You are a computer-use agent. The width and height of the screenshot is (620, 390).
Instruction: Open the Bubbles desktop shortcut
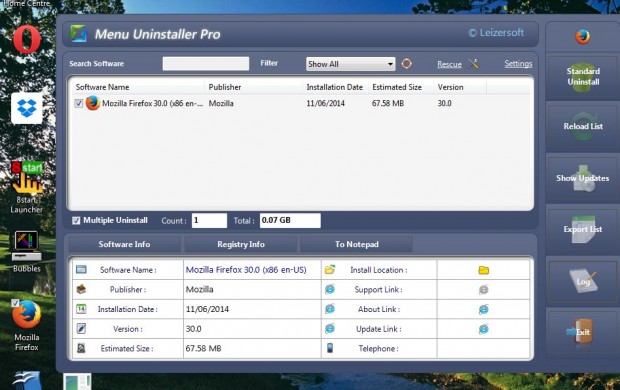pos(26,252)
